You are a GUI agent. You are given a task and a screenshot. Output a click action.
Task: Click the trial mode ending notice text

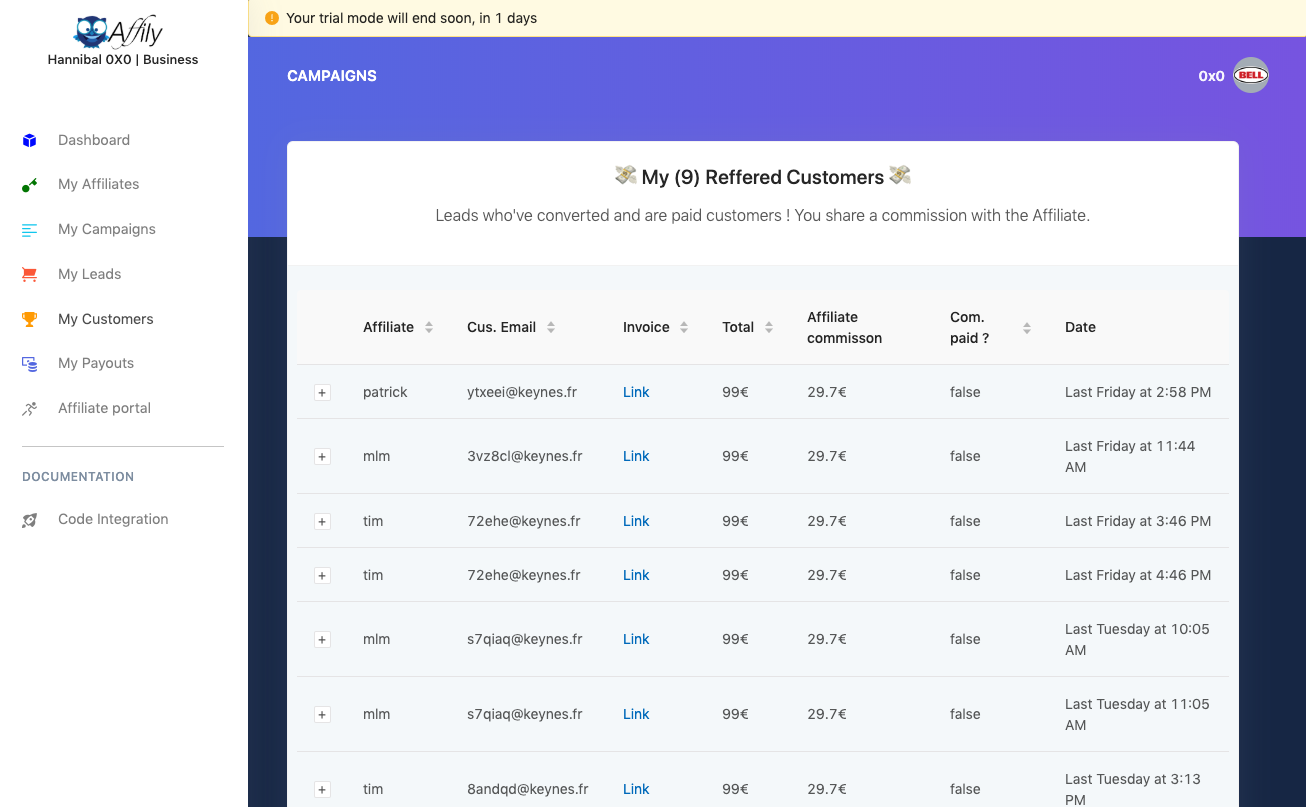tap(412, 18)
